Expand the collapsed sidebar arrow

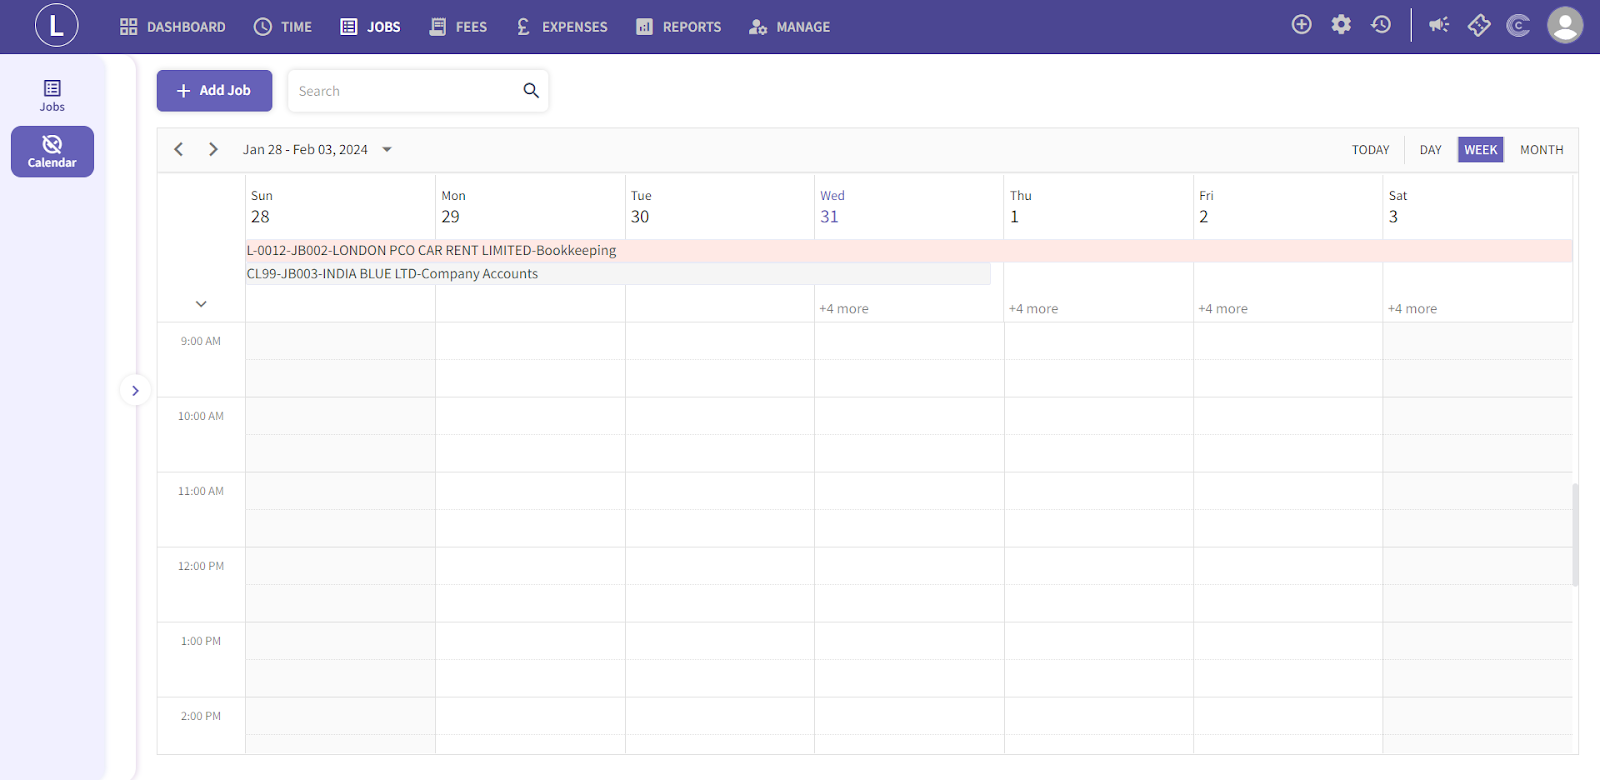point(135,390)
